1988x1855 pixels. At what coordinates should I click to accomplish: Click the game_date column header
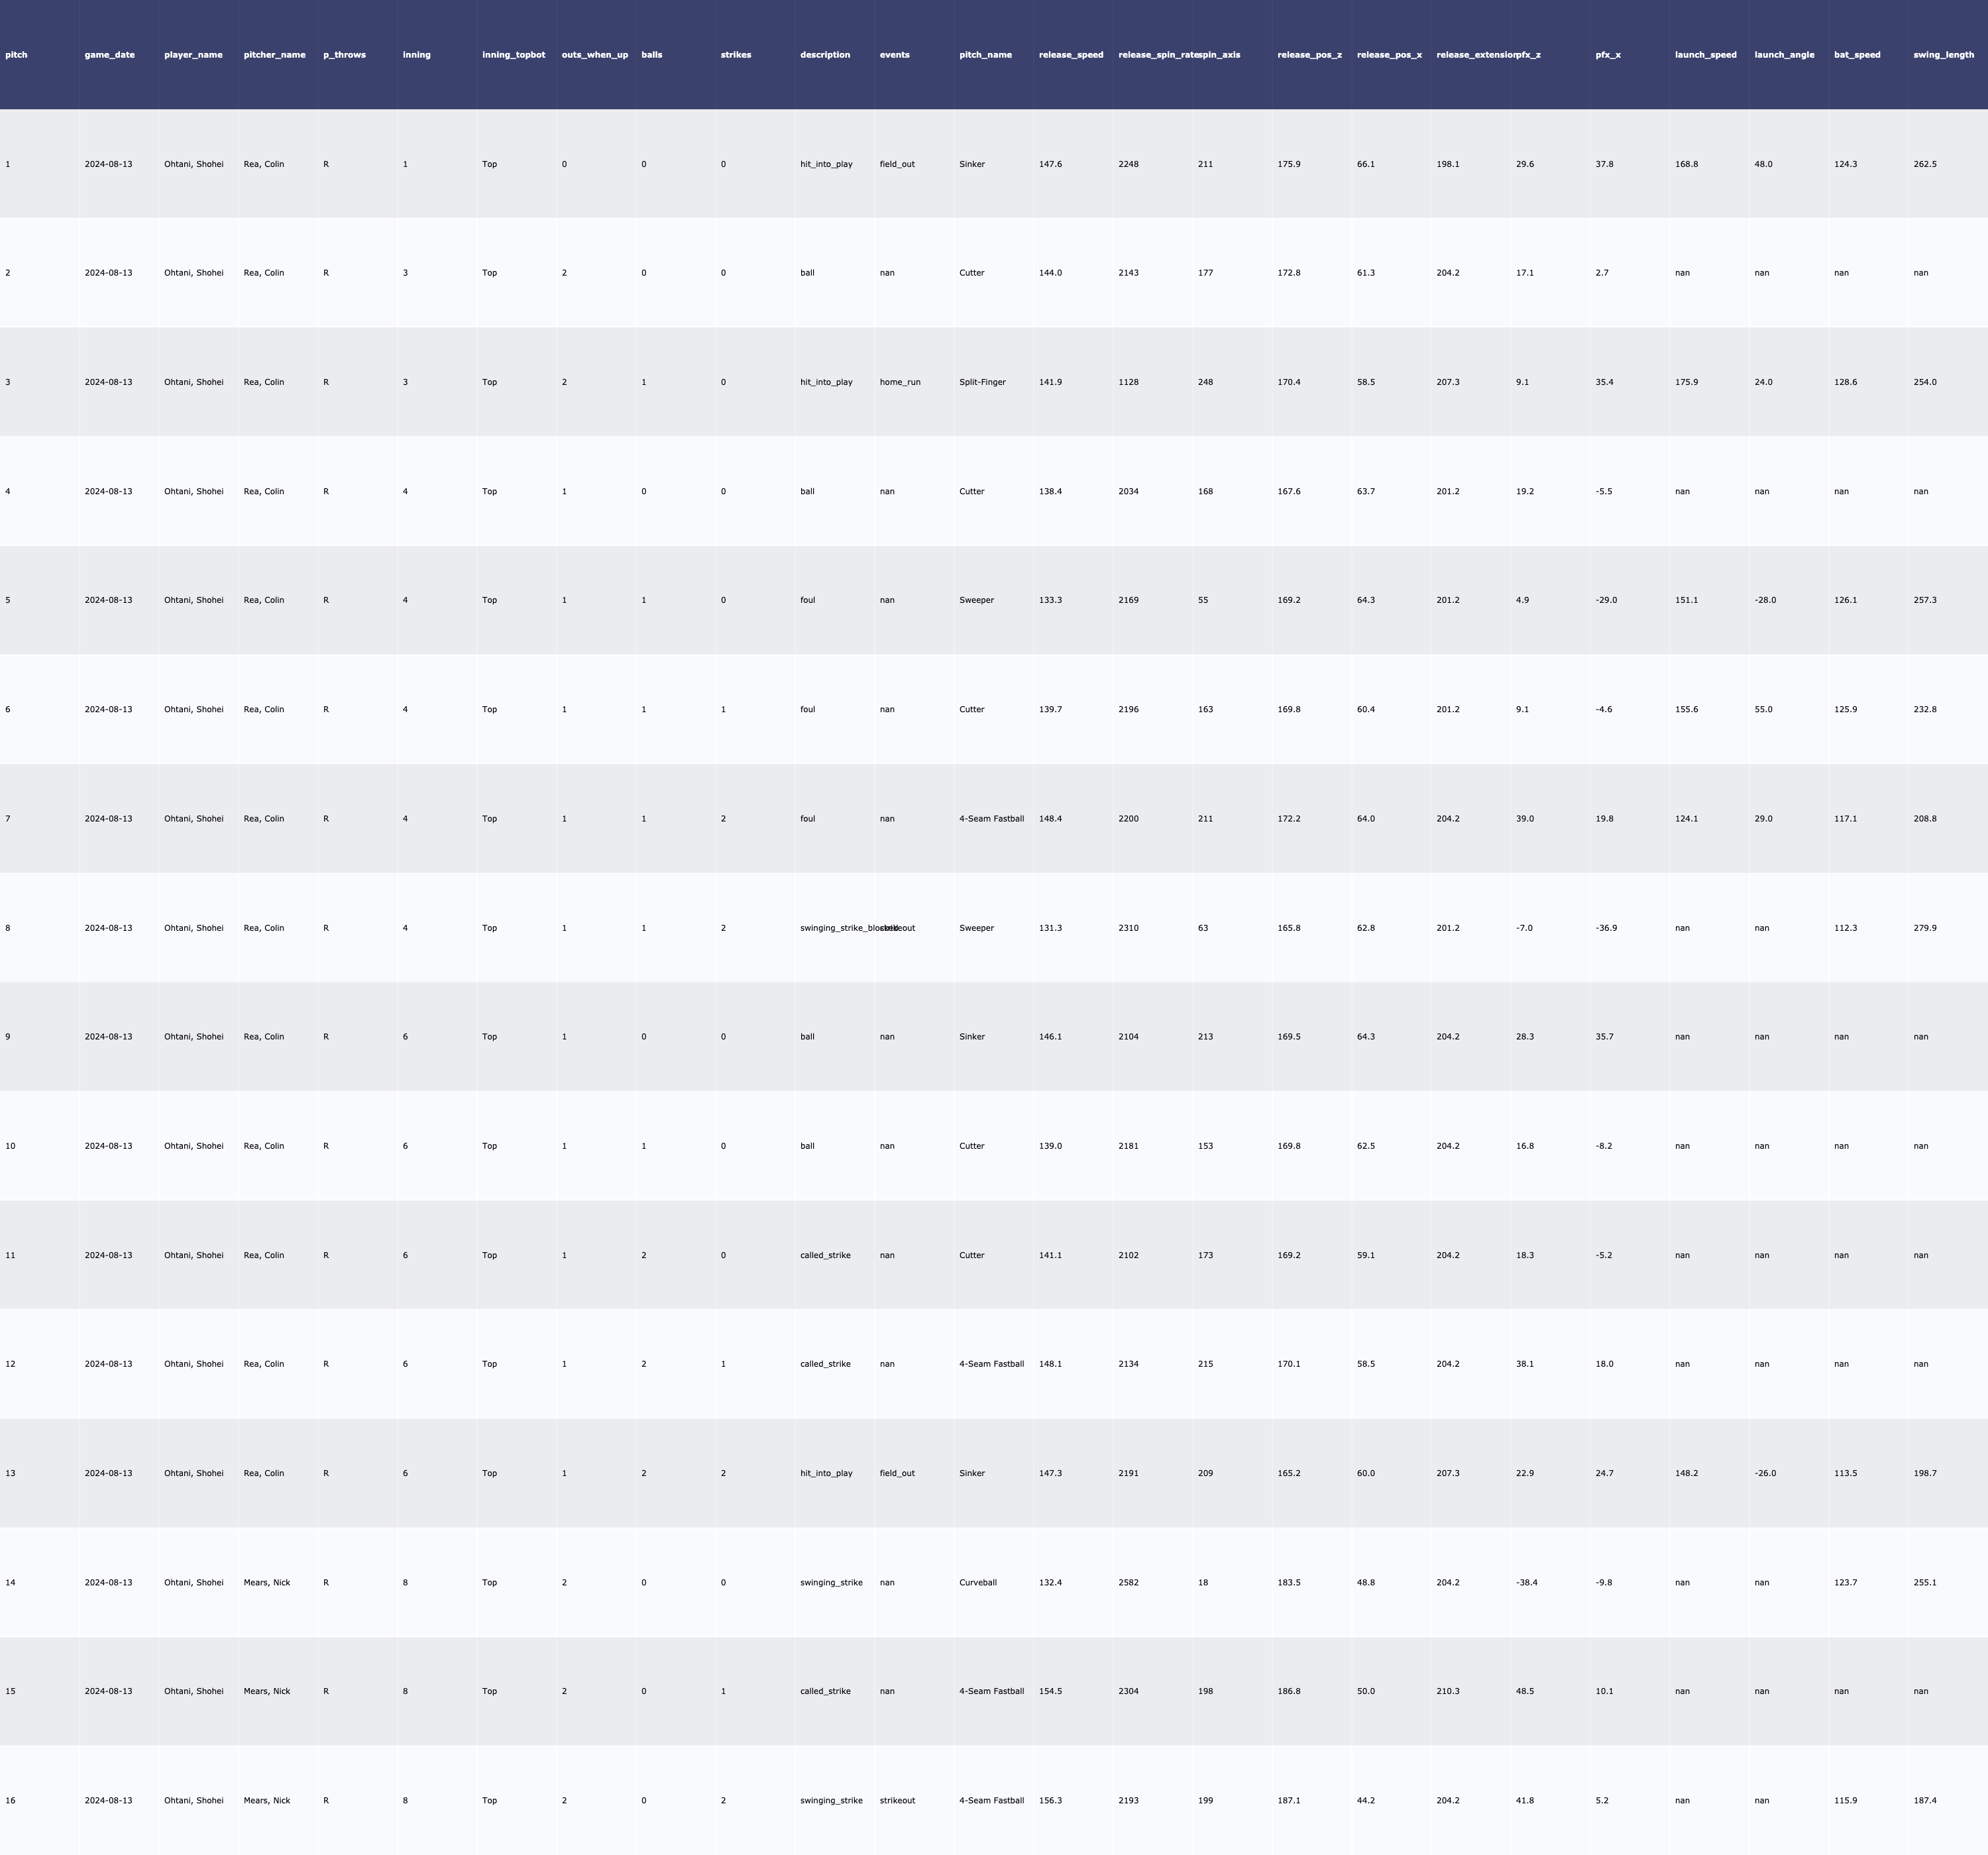point(109,55)
